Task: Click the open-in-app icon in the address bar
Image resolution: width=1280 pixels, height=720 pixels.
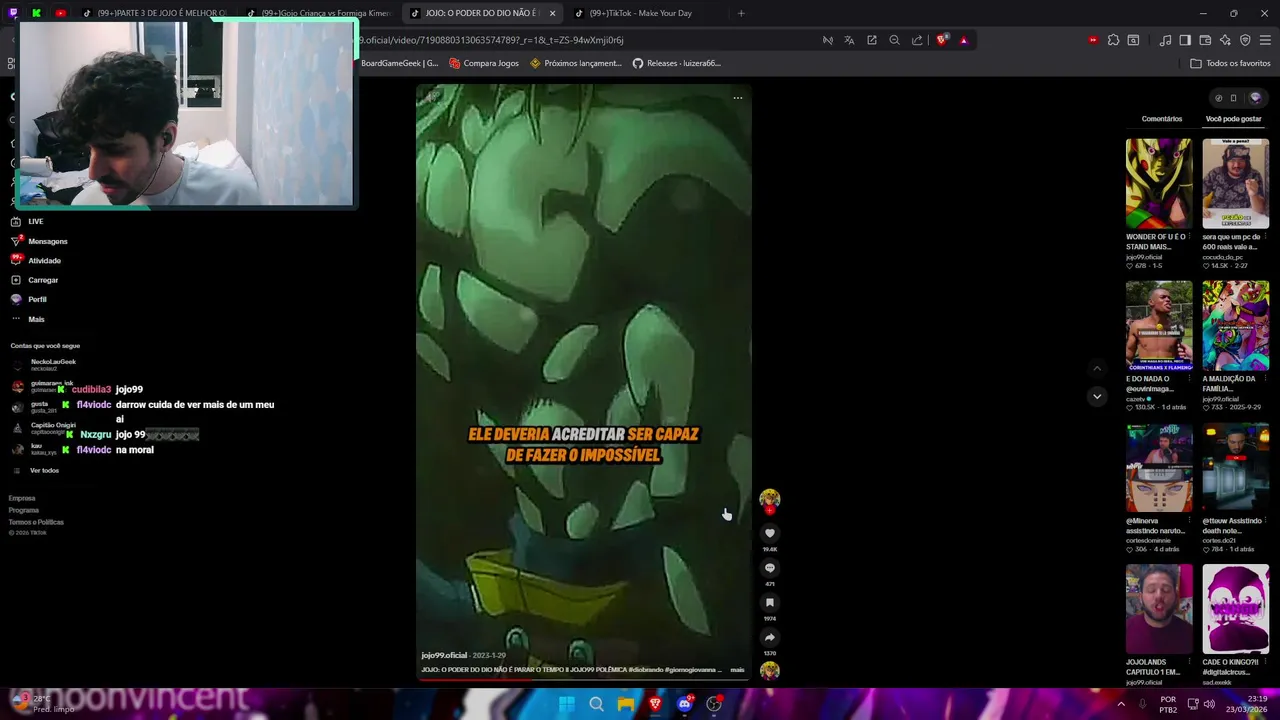Action: point(872,40)
